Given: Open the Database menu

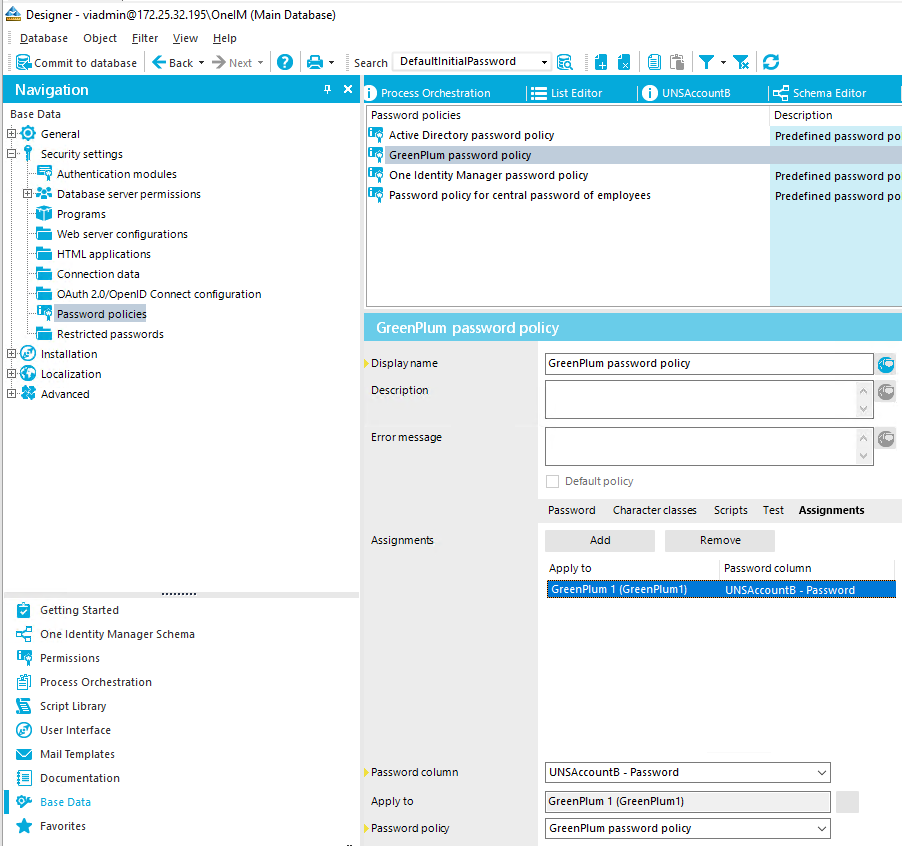Looking at the screenshot, I should [x=43, y=38].
